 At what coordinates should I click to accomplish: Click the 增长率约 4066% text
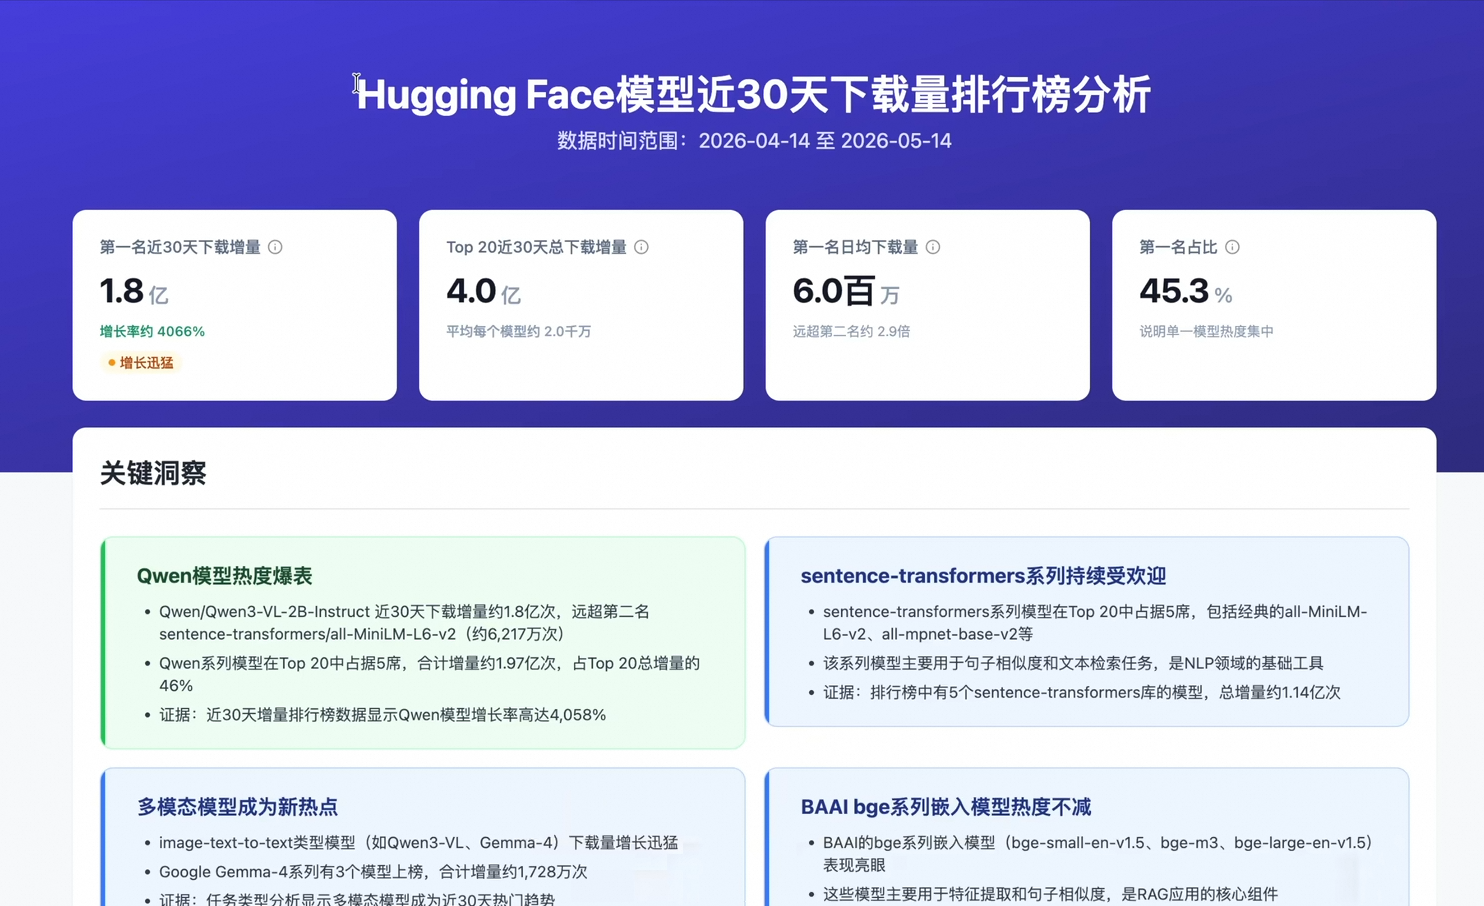[152, 331]
